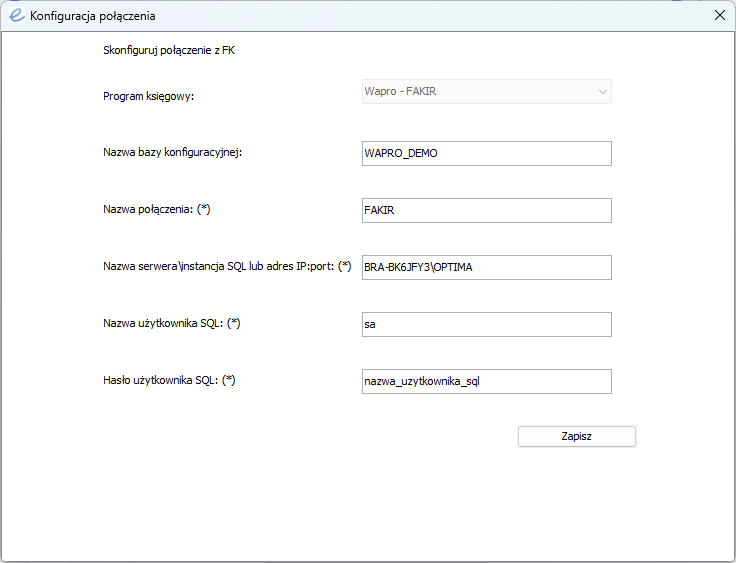This screenshot has width=736, height=563.
Task: Select the Nazwa połączenia field containing FAKIR
Action: pyautogui.click(x=487, y=210)
